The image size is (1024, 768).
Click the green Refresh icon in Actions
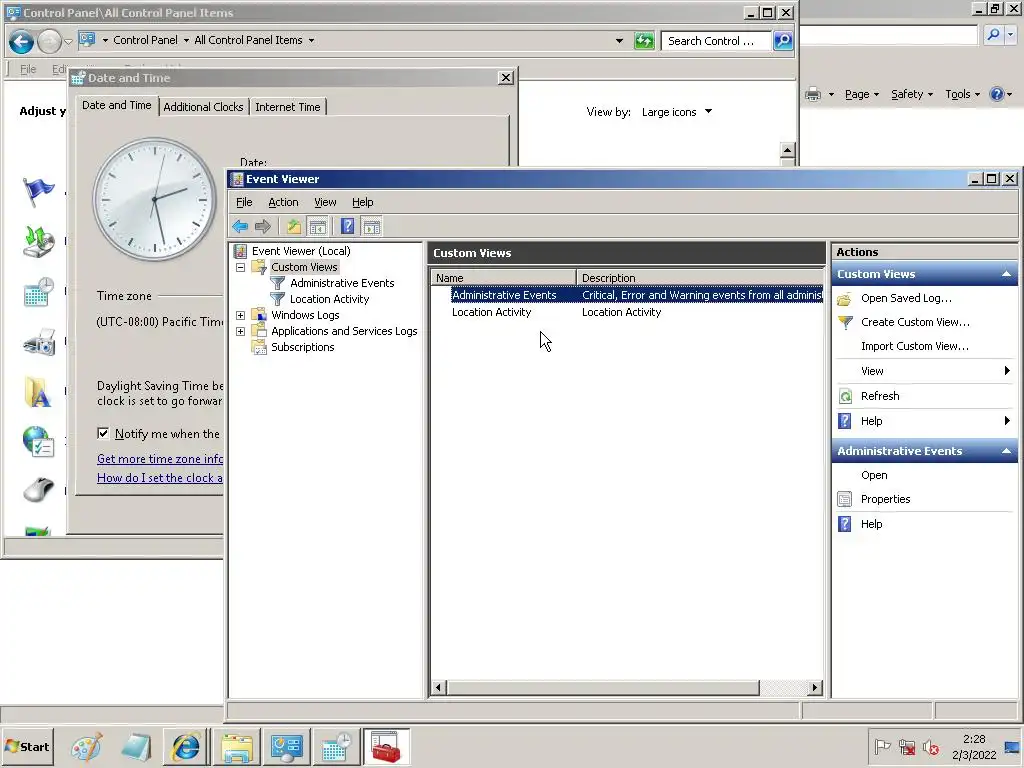845,396
